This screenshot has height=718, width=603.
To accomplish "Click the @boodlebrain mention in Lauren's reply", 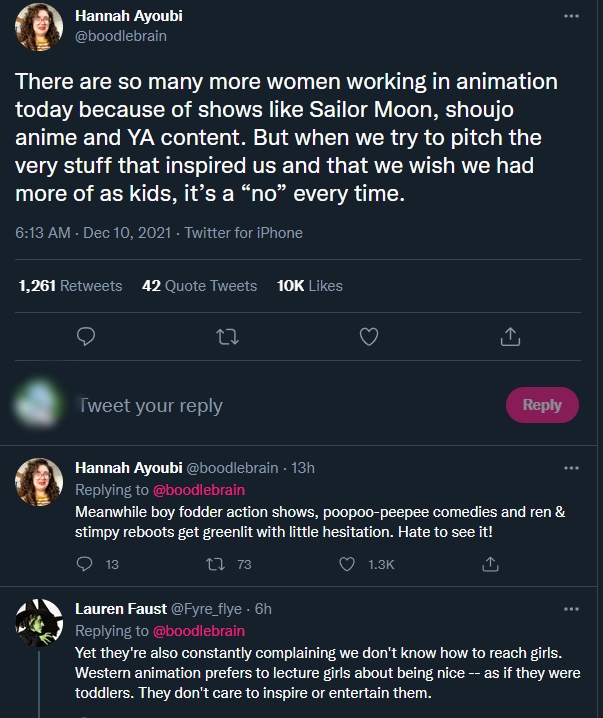I will 198,631.
